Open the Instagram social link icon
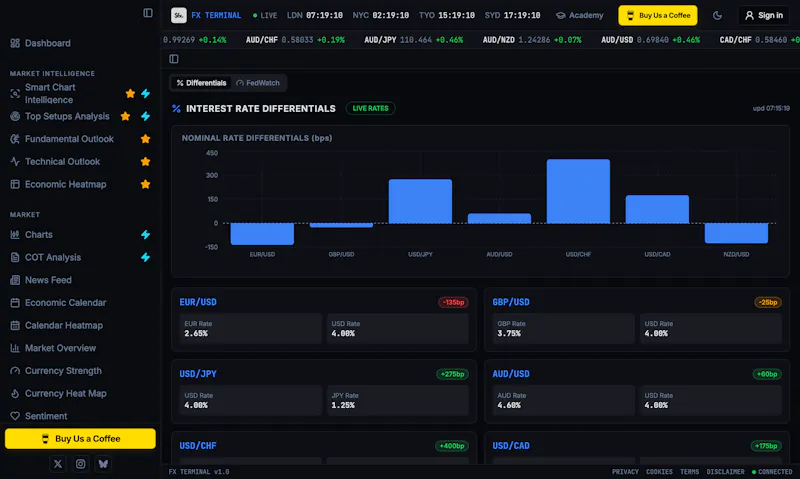This screenshot has height=479, width=800. point(81,464)
